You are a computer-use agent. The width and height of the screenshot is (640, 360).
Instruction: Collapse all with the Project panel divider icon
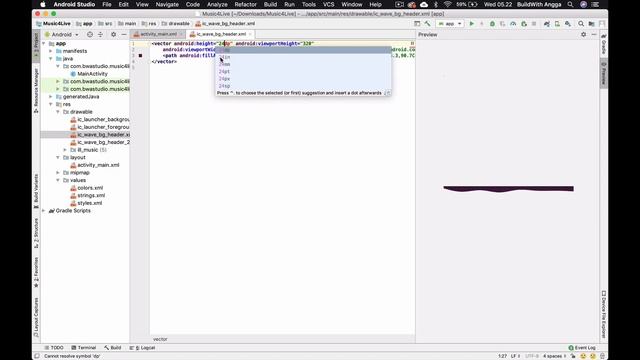pyautogui.click(x=100, y=35)
